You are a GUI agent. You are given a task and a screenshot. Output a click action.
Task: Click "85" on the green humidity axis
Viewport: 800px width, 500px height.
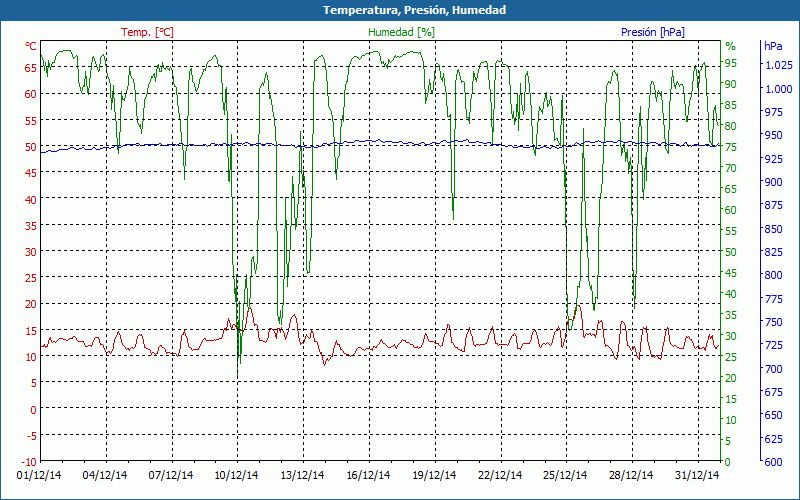[731, 106]
